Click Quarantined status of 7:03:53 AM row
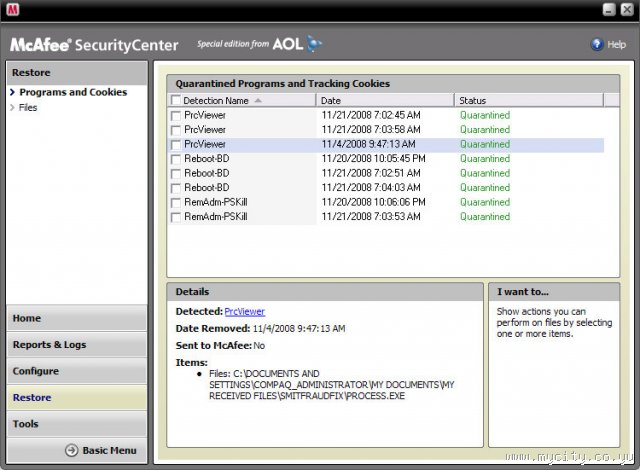Screen dimensions: 640x470 pyautogui.click(x=485, y=217)
